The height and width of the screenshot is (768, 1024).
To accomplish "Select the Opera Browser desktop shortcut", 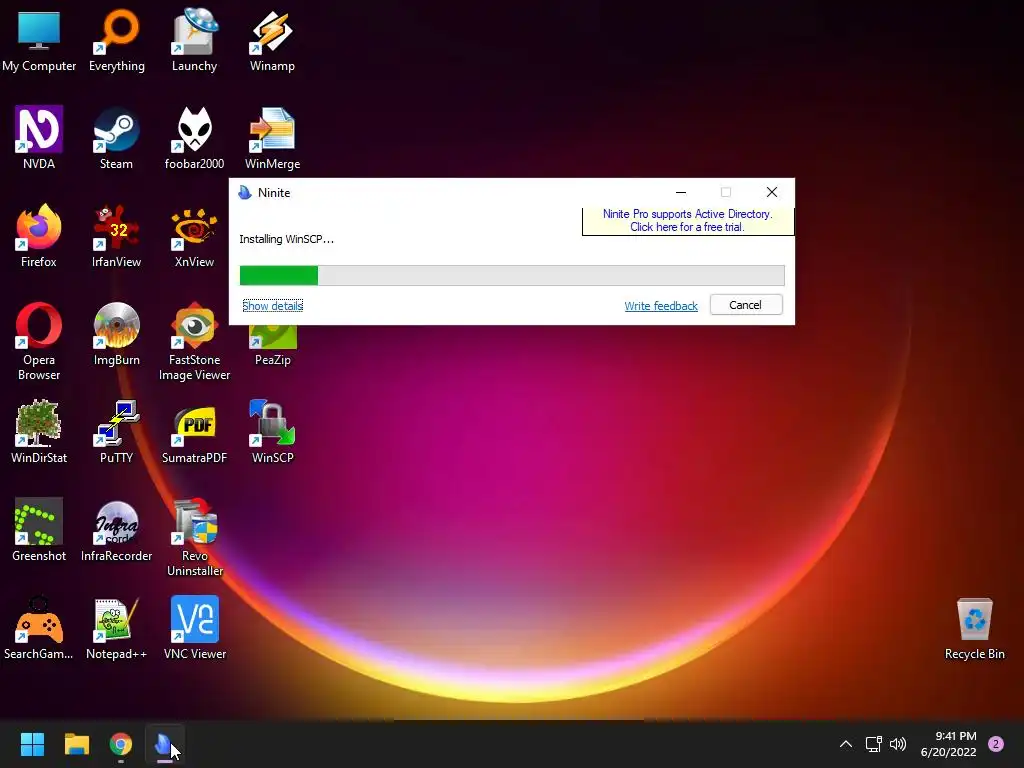I will tap(39, 341).
